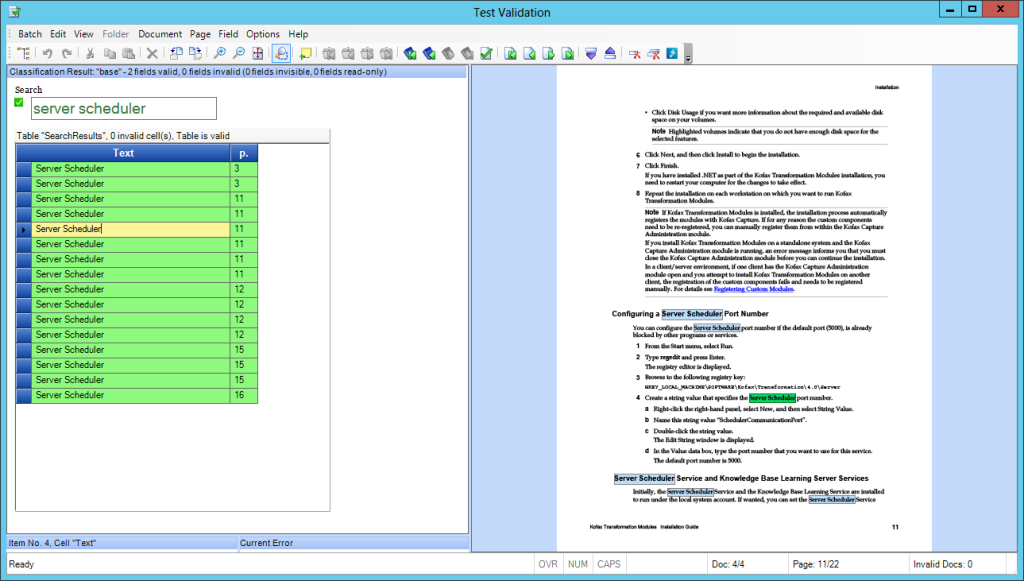
Task: Click the Undo toolbar icon
Action: (47, 54)
